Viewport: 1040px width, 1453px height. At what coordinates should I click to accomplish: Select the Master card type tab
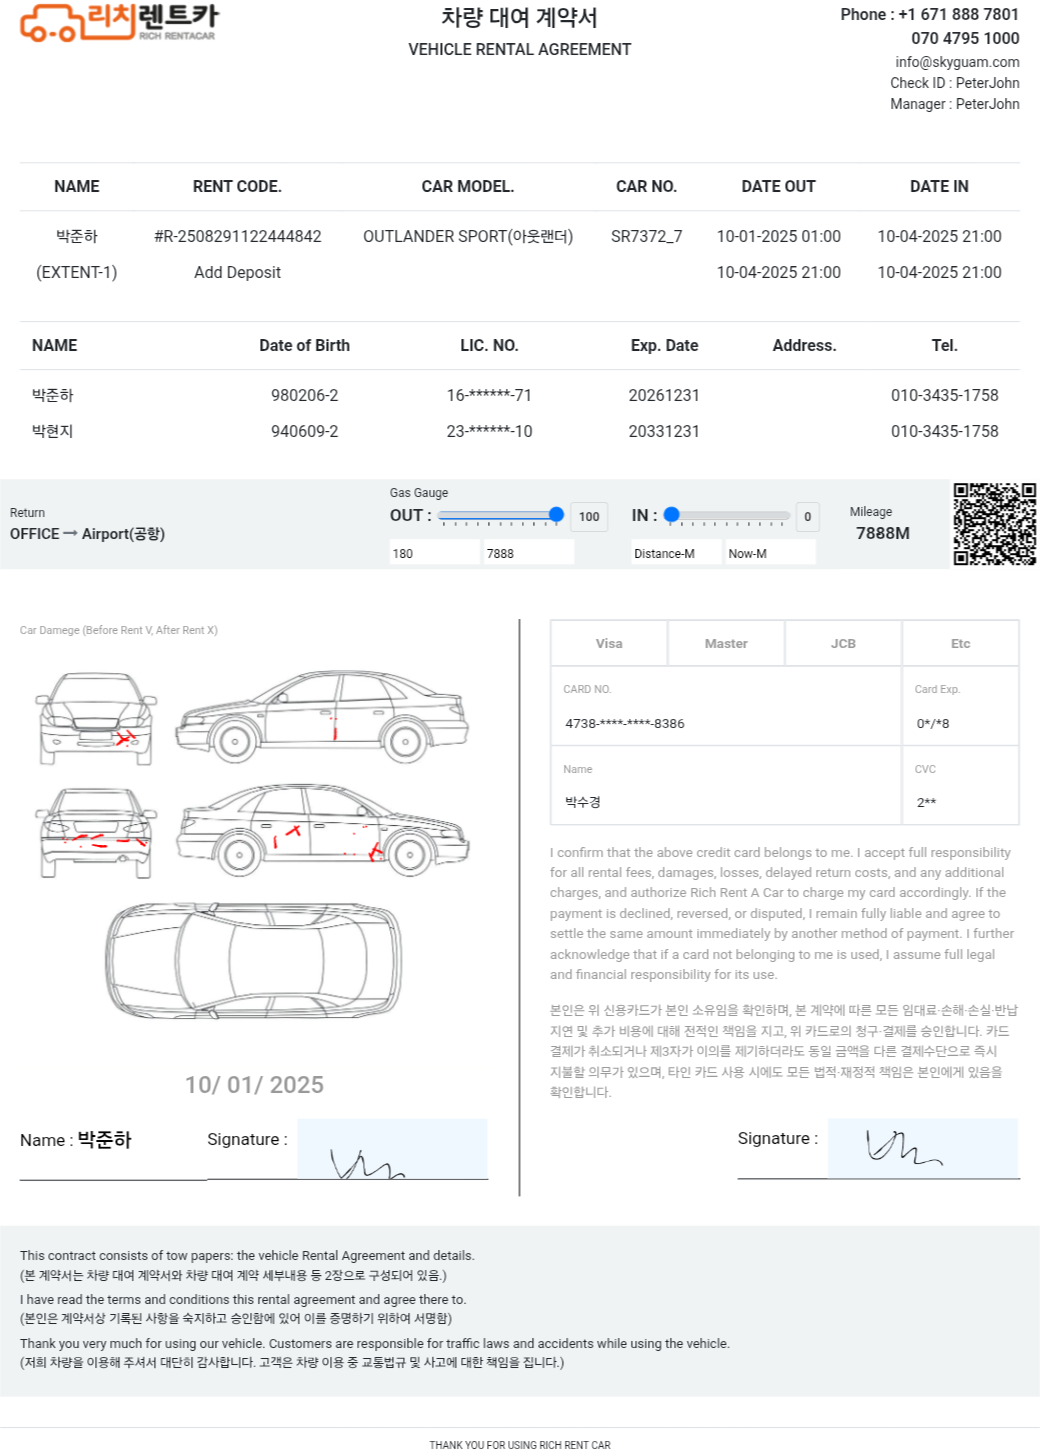[x=726, y=643]
